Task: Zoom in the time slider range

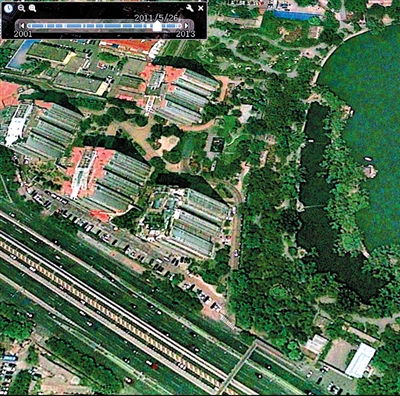Action: click(32, 8)
